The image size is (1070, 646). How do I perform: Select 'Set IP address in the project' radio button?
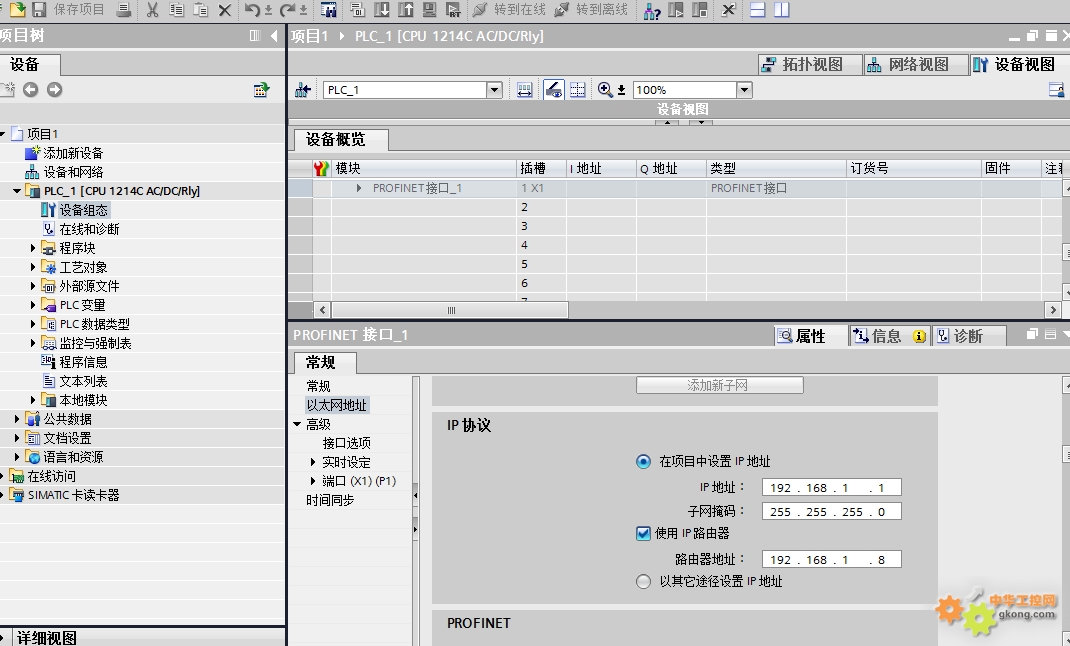[x=643, y=462]
